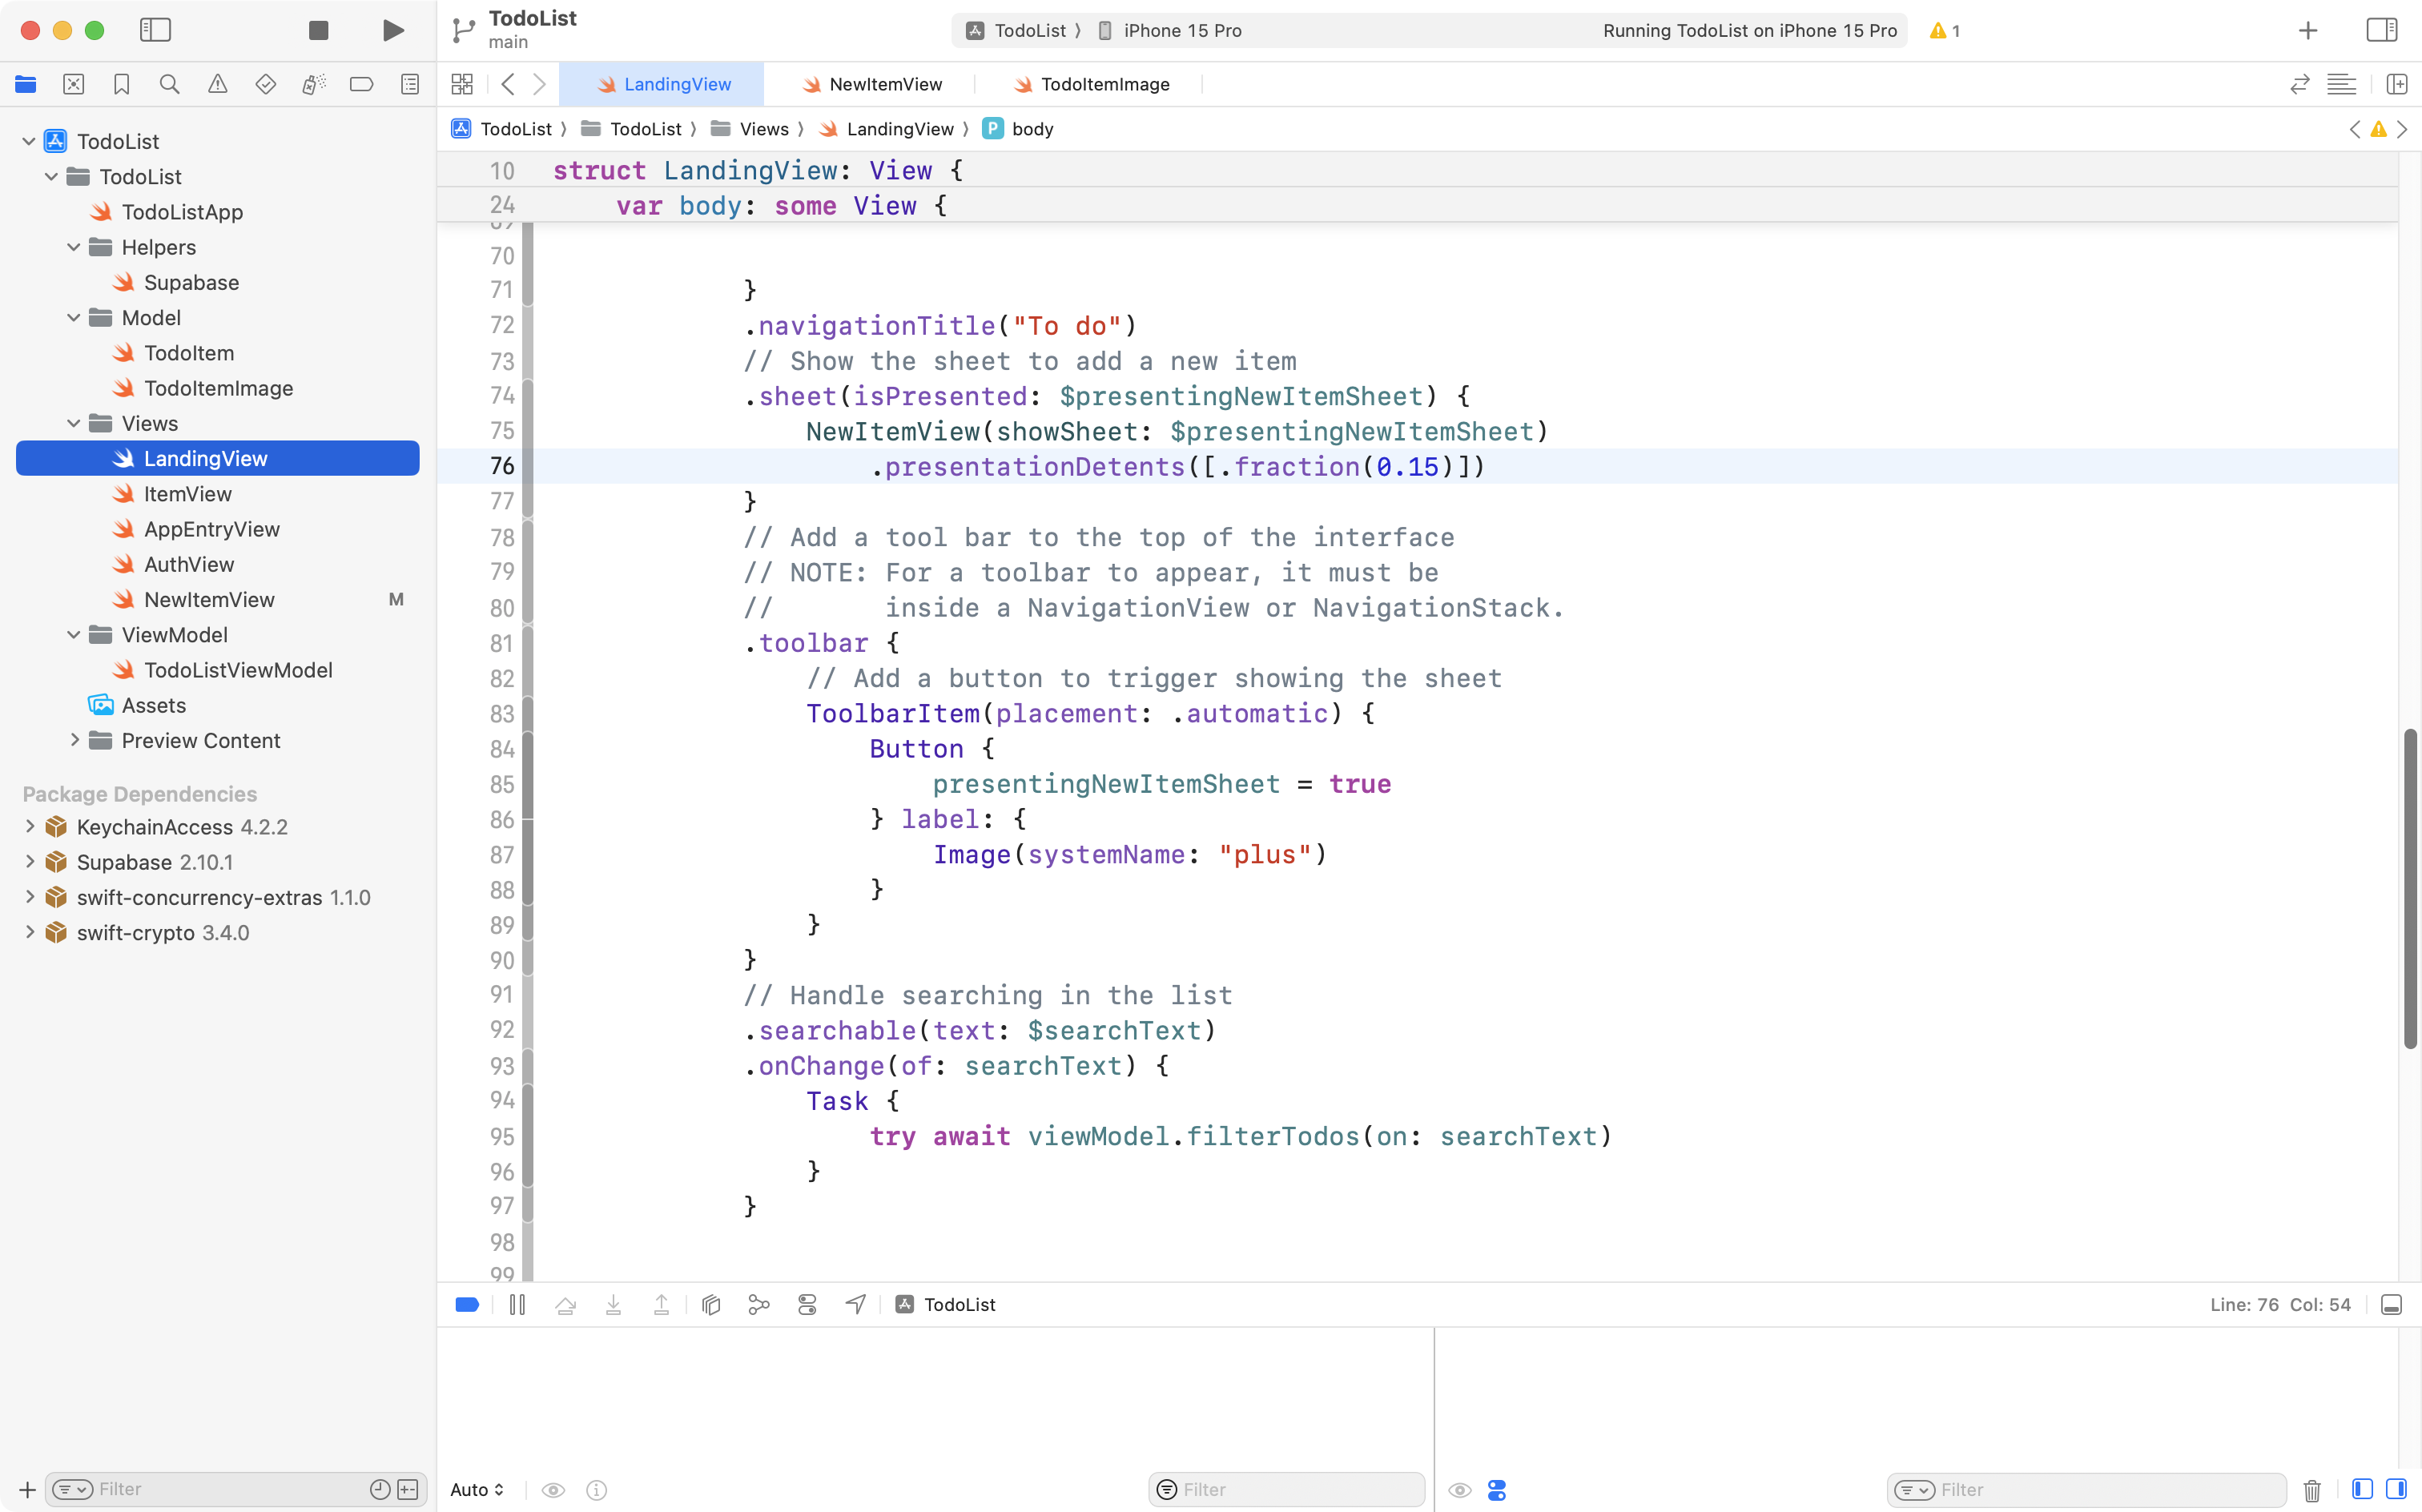
Task: Toggle selectable preview variants icon
Action: pos(807,1304)
